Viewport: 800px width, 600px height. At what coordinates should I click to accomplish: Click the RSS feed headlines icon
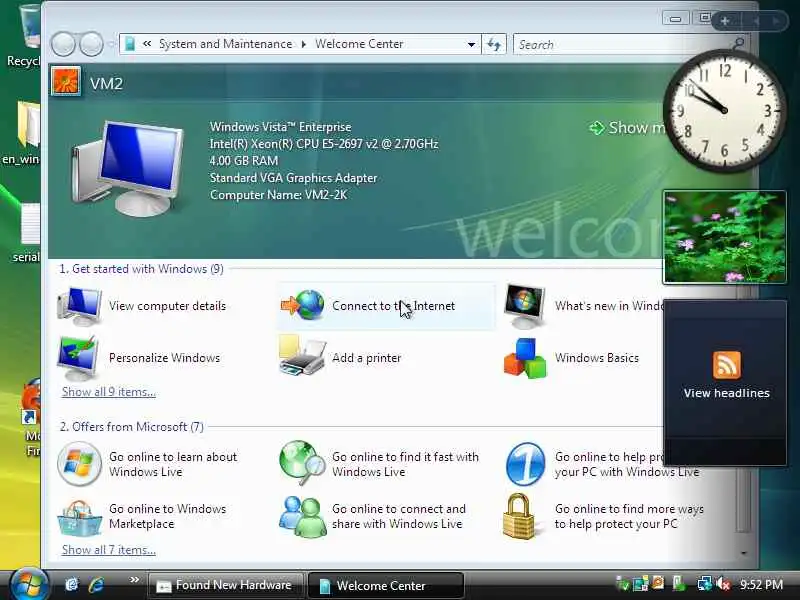click(727, 365)
